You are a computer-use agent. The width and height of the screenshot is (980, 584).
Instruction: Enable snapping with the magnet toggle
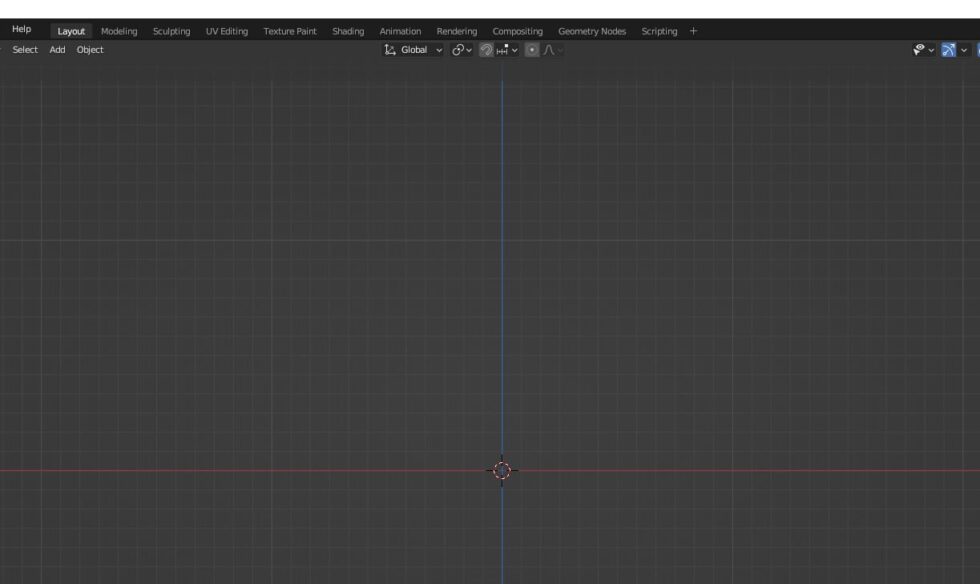pos(486,49)
